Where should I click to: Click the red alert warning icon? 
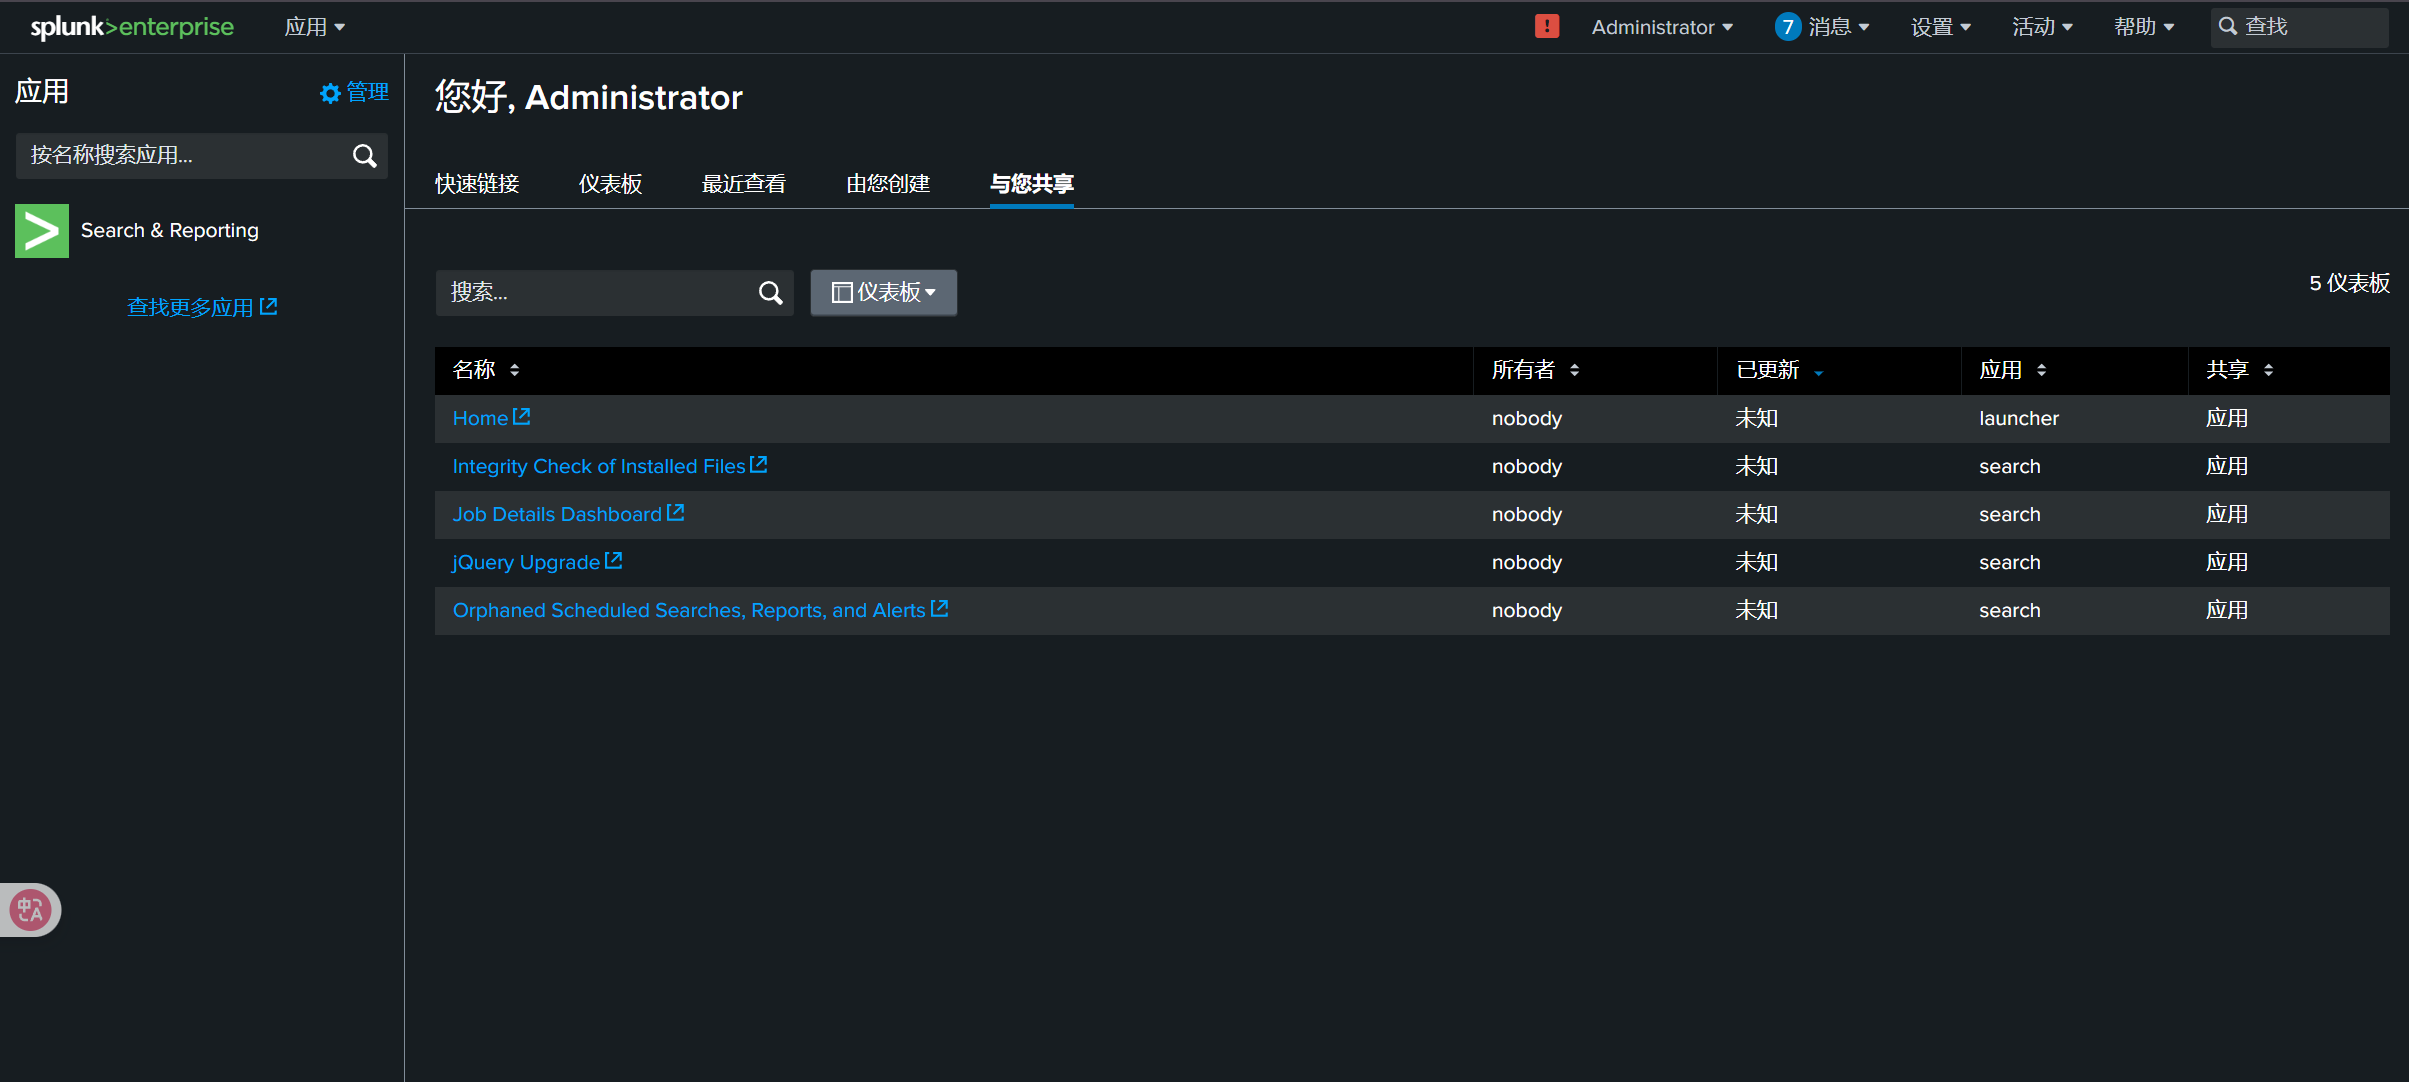tap(1546, 26)
